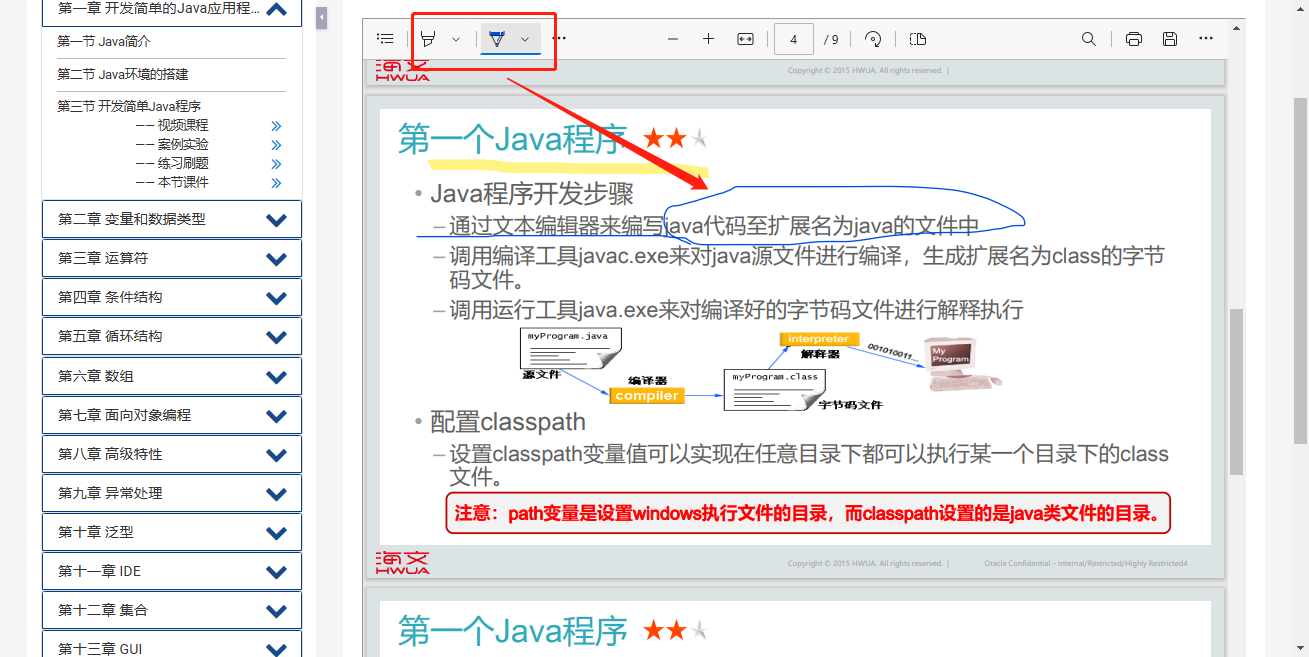Rotate the PDF page
This screenshot has height=657, width=1309.
(x=873, y=39)
